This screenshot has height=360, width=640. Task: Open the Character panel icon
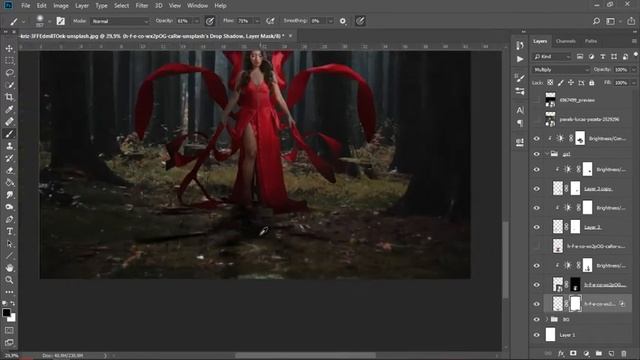pyautogui.click(x=520, y=110)
